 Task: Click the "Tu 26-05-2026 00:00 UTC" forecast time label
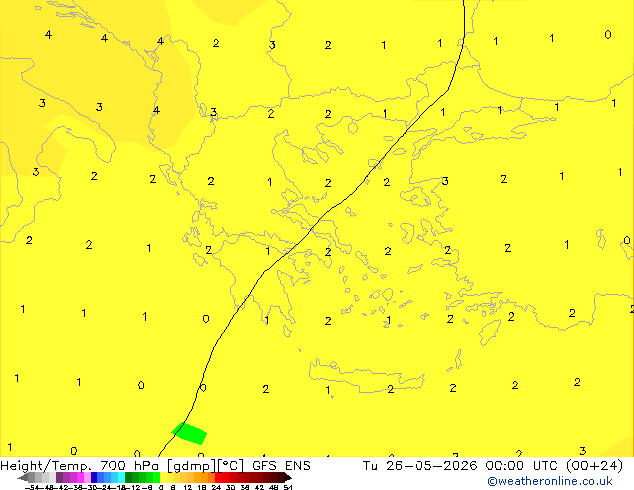pos(460,466)
